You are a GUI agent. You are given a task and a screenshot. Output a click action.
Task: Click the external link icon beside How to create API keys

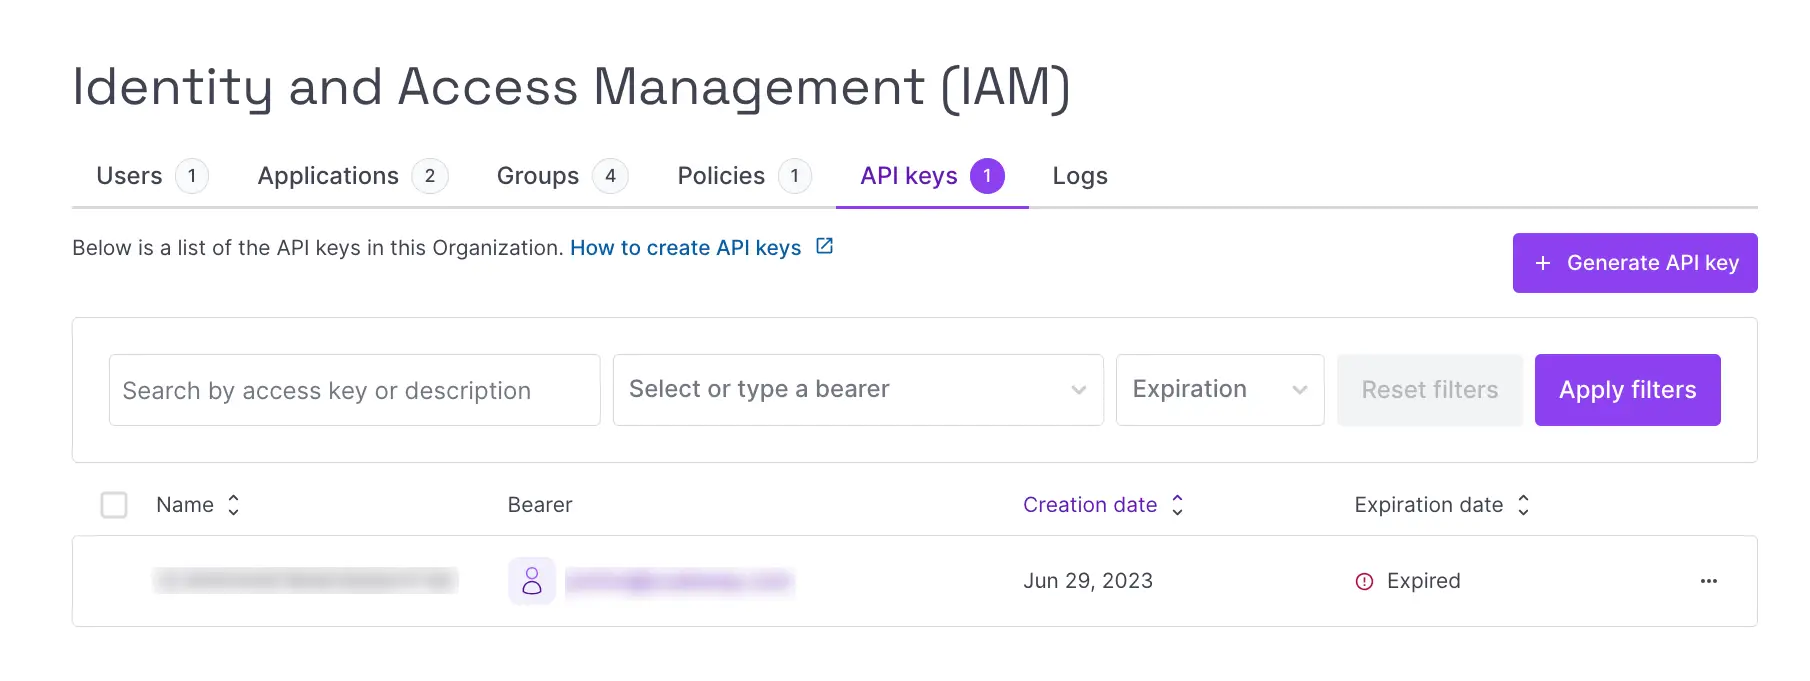point(824,246)
